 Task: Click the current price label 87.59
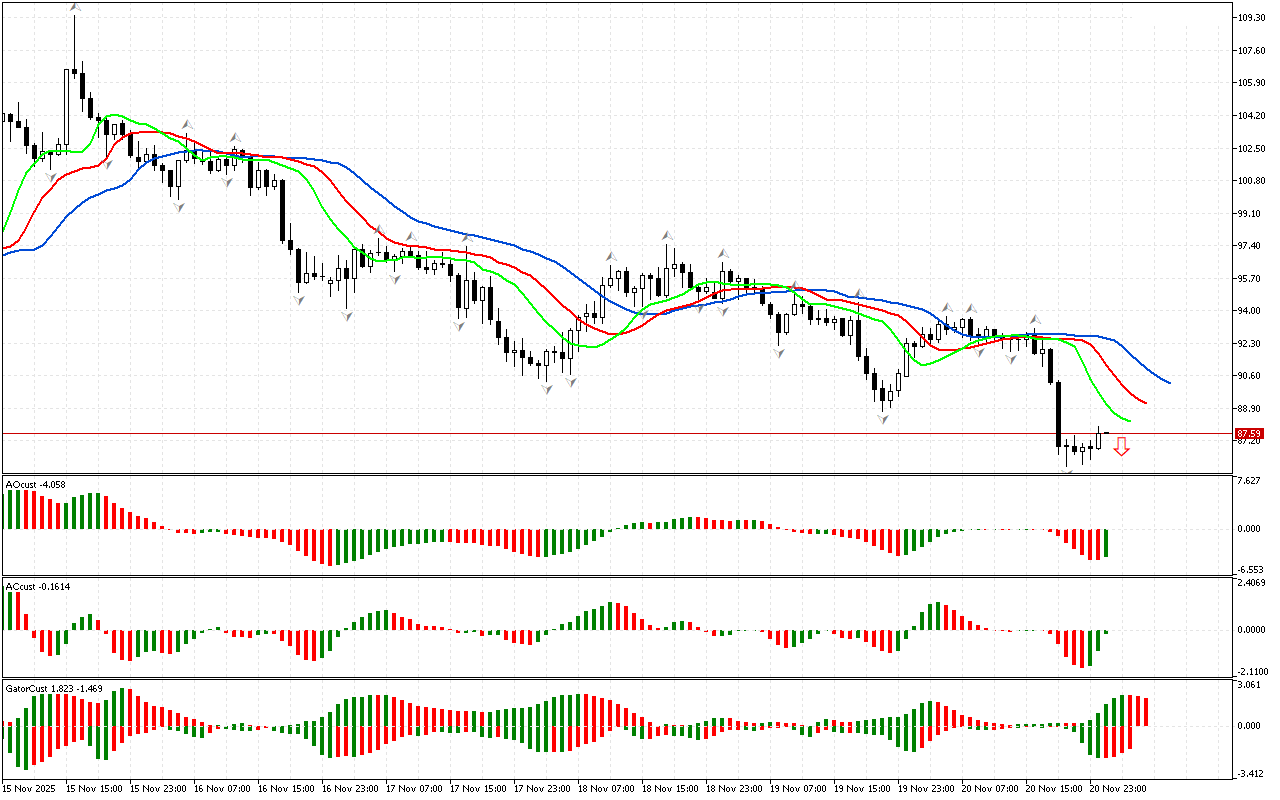pyautogui.click(x=1247, y=434)
